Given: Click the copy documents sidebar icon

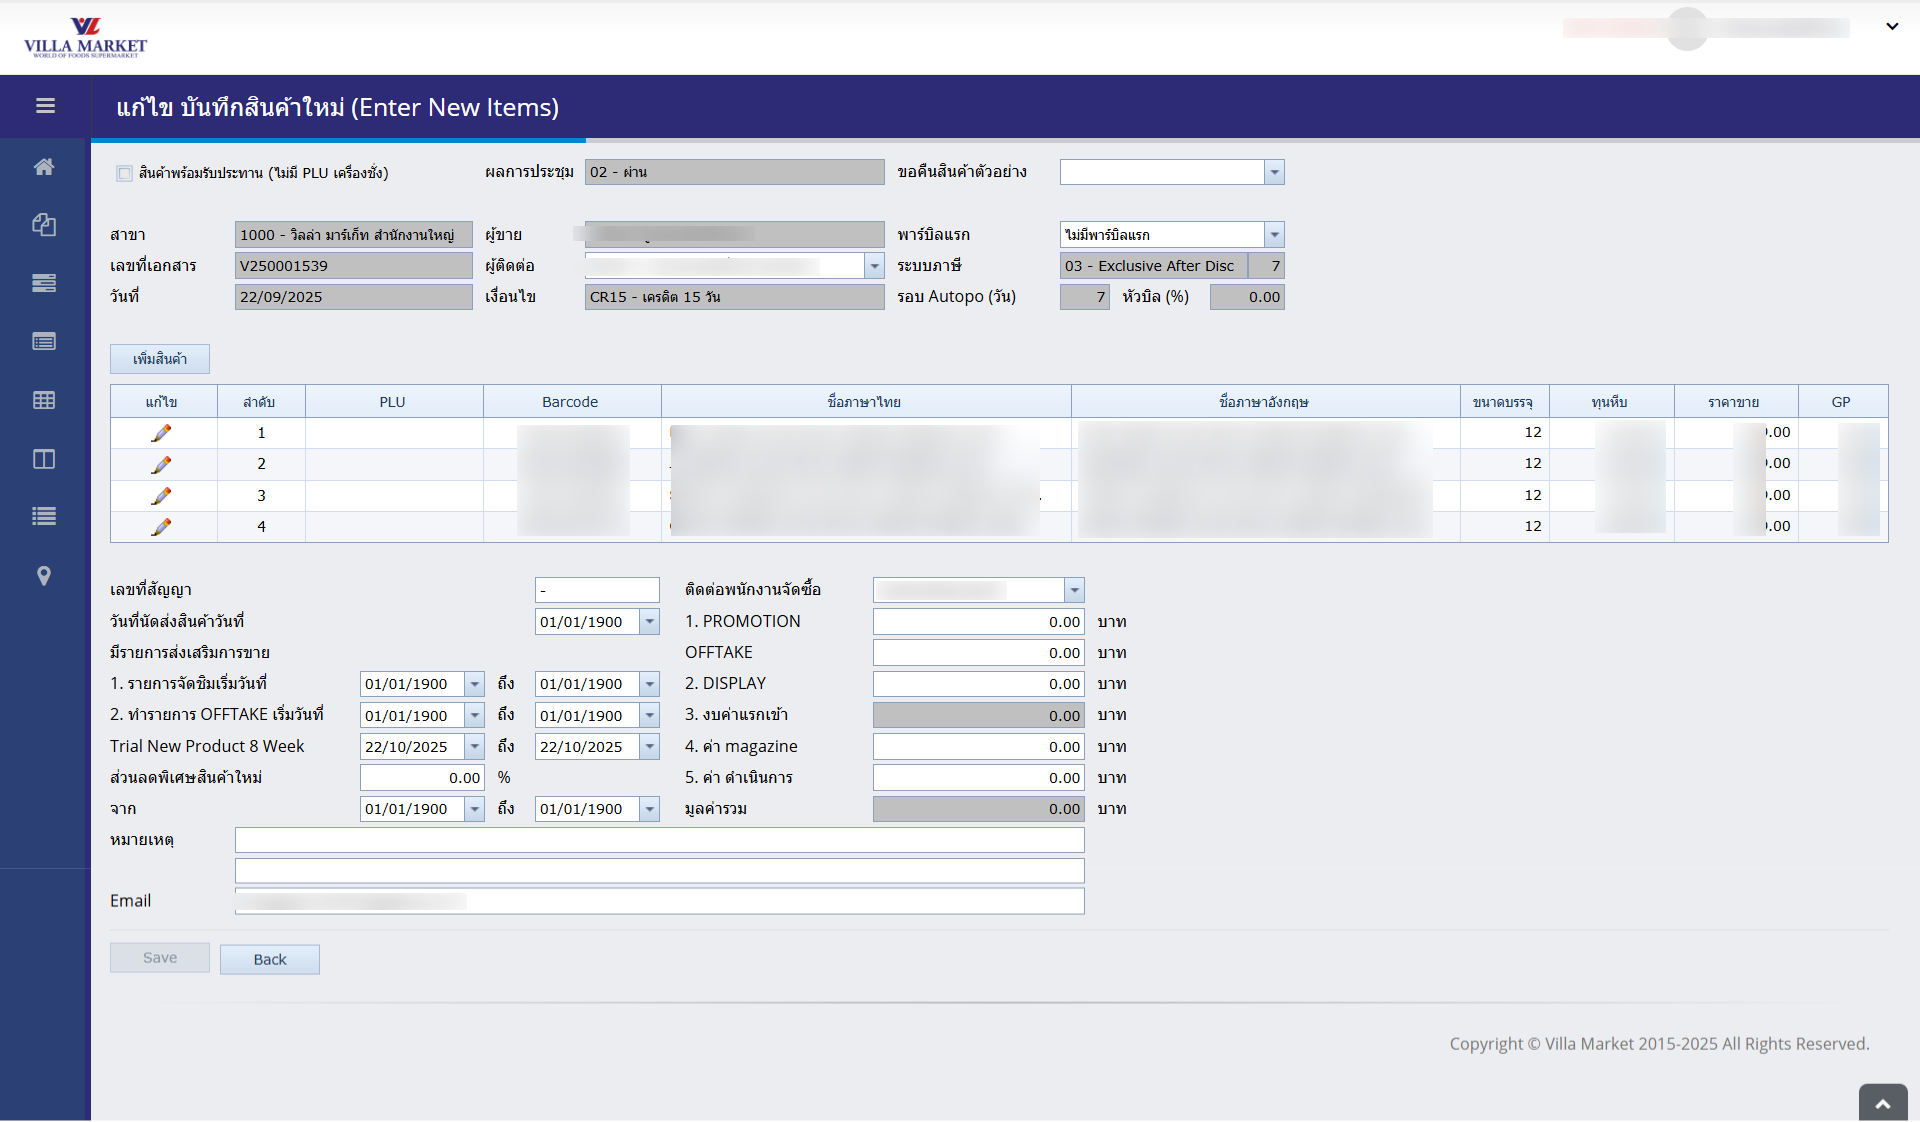Looking at the screenshot, I should 44,225.
